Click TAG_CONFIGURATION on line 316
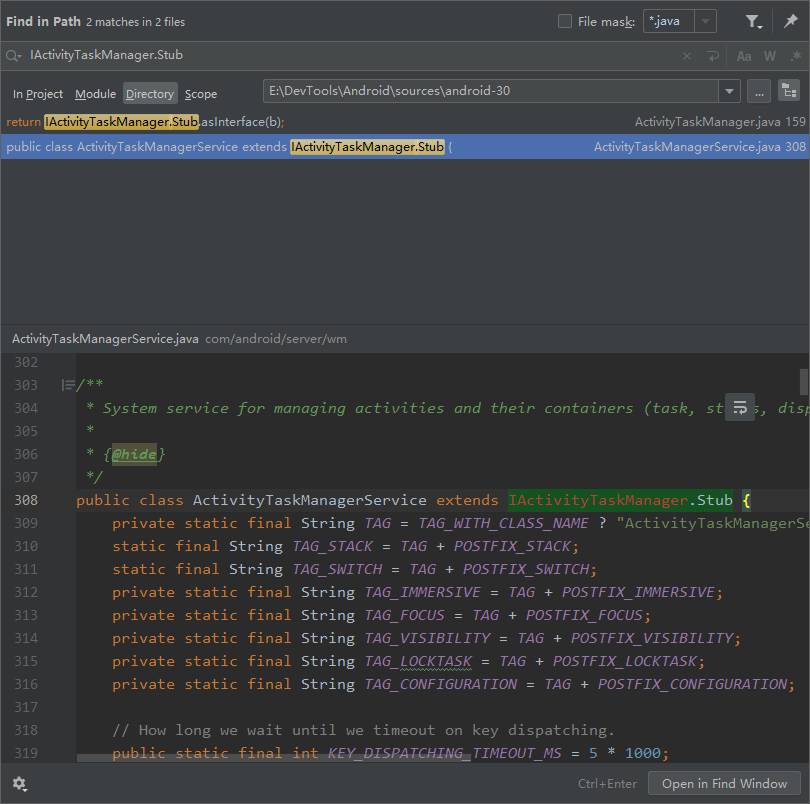Screen dimensions: 810x804 point(441,685)
